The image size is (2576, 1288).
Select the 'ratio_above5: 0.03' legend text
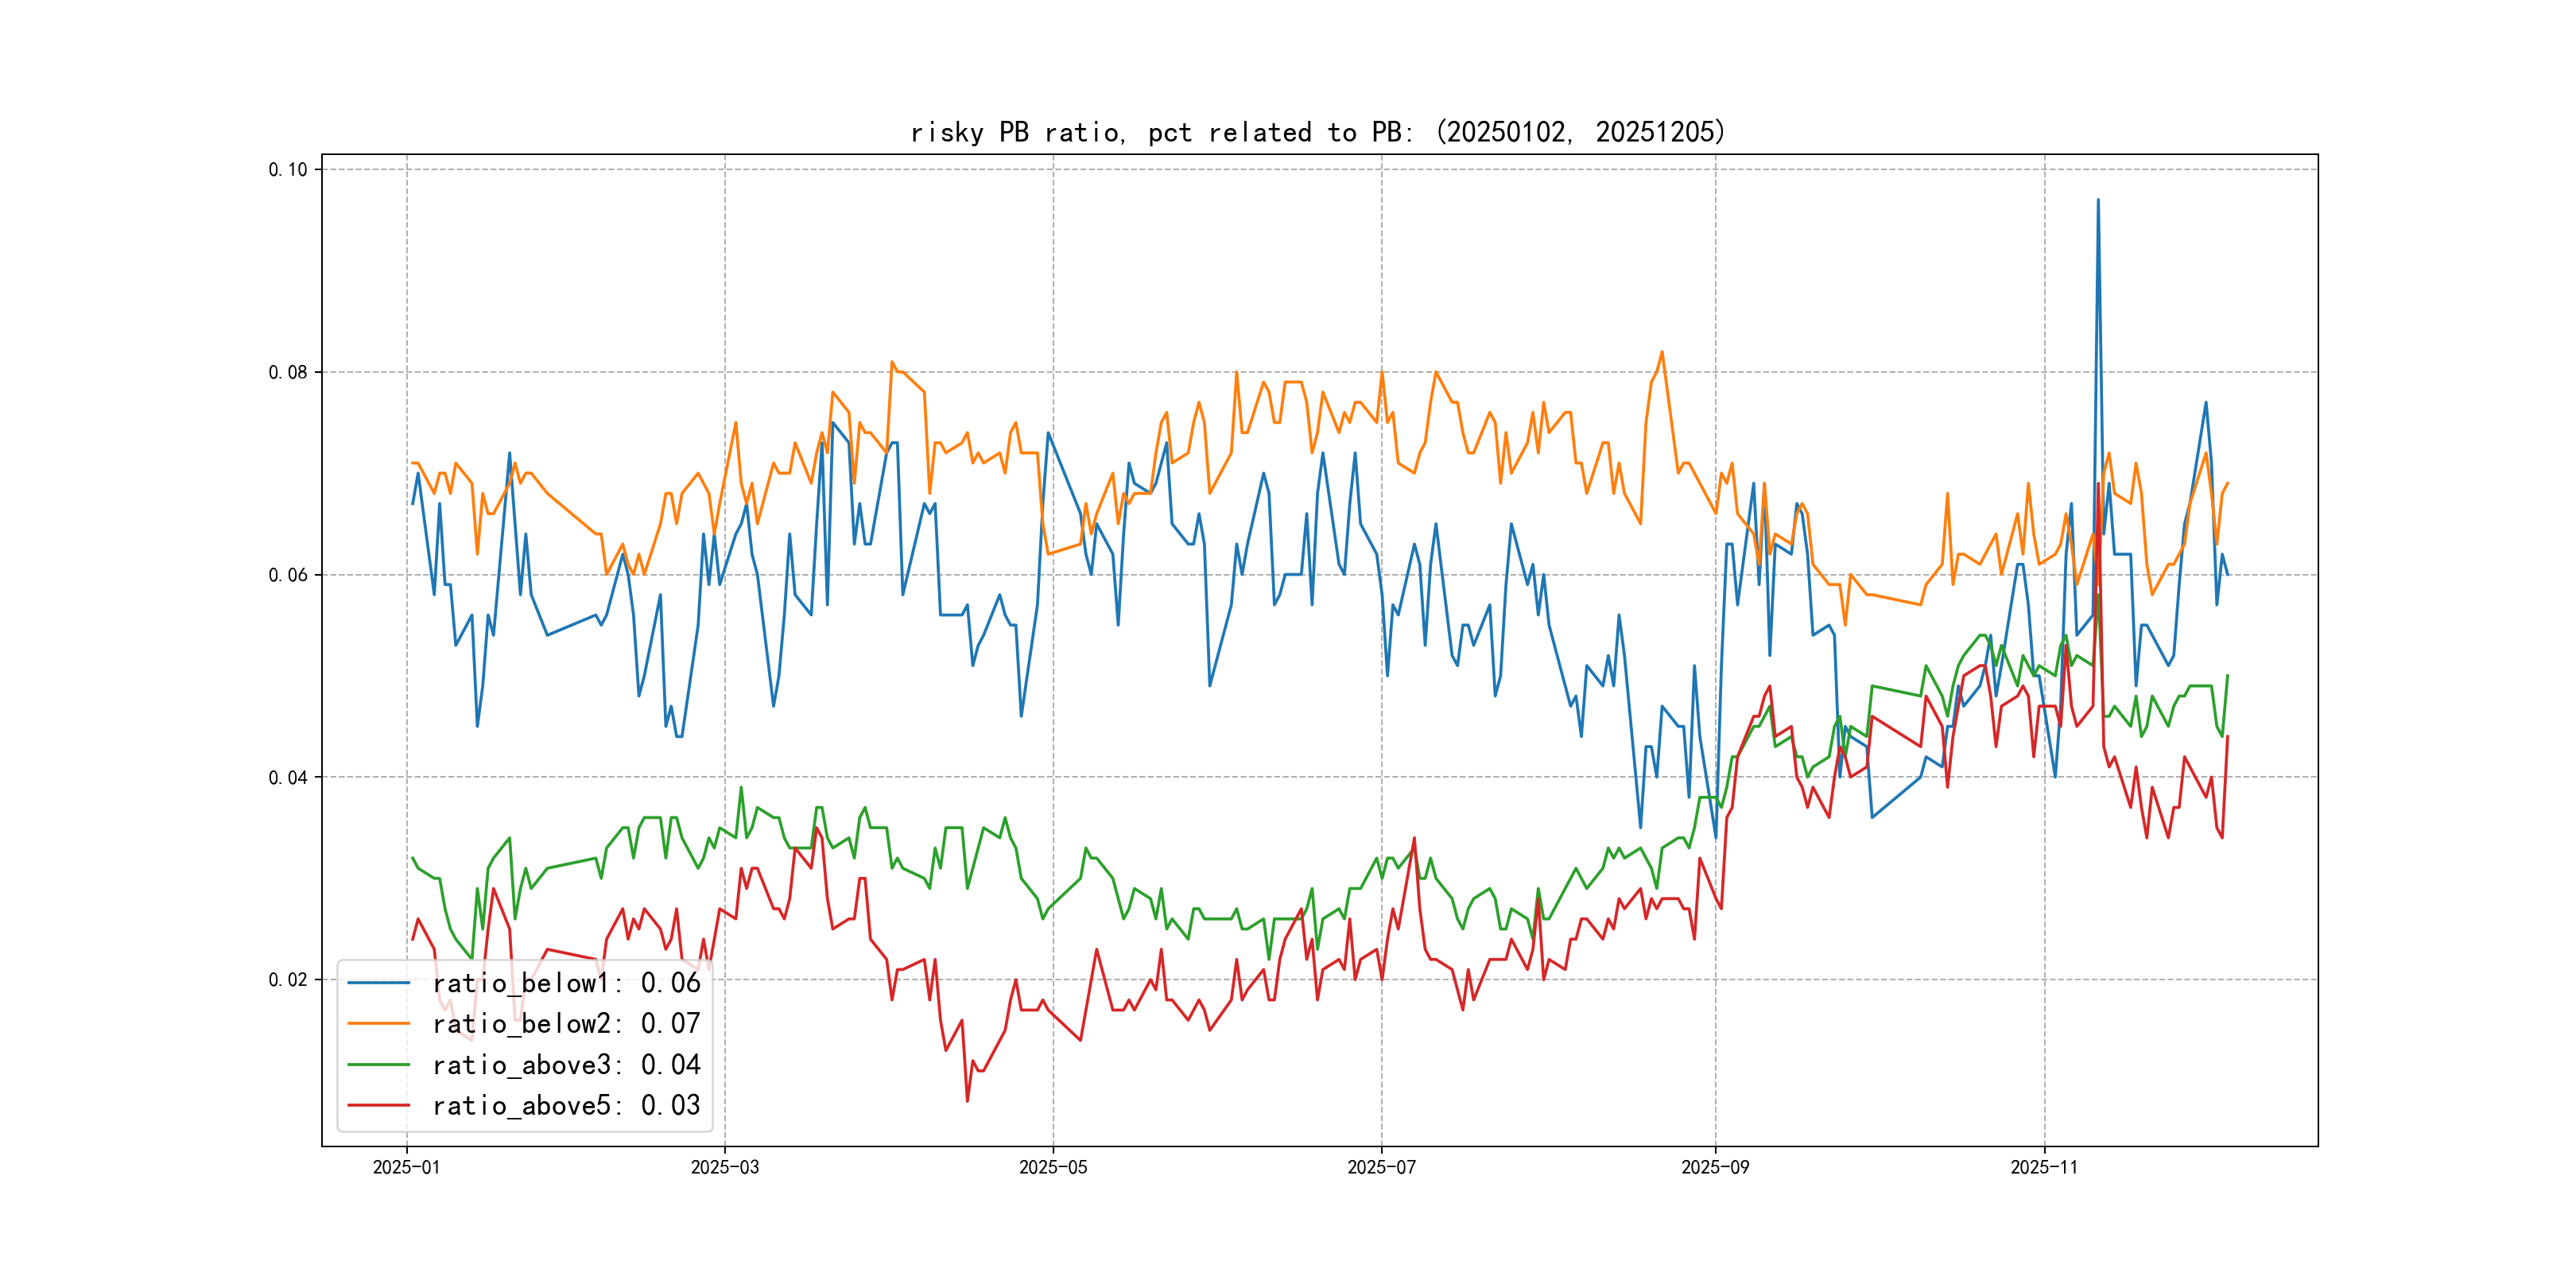pyautogui.click(x=566, y=1105)
